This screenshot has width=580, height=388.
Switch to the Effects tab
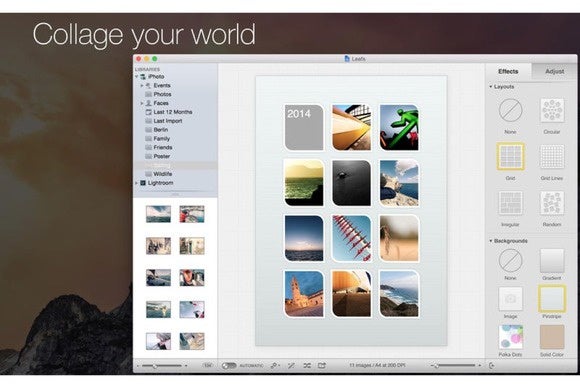(x=508, y=71)
